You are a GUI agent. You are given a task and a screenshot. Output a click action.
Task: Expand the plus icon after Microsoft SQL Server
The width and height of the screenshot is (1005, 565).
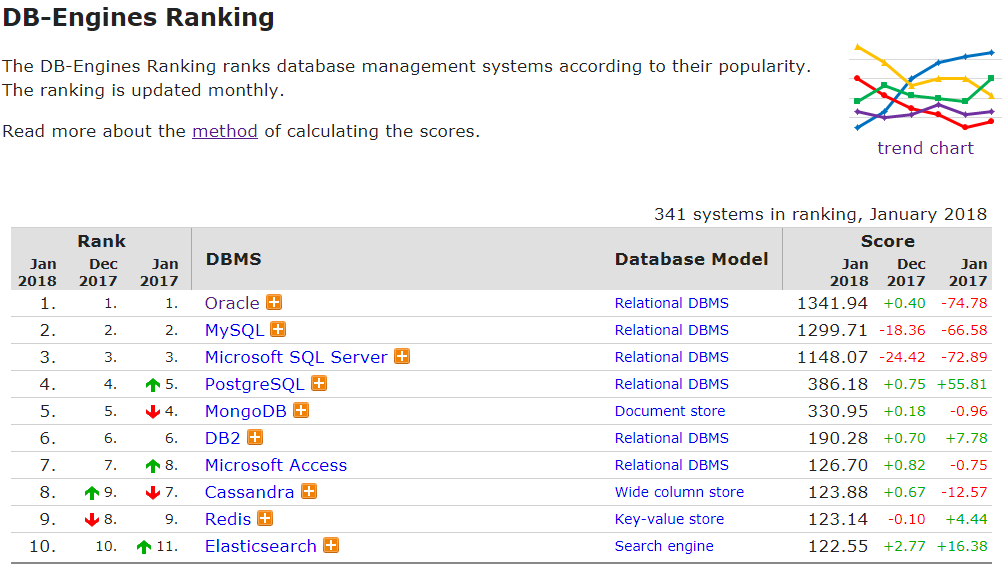coord(402,356)
